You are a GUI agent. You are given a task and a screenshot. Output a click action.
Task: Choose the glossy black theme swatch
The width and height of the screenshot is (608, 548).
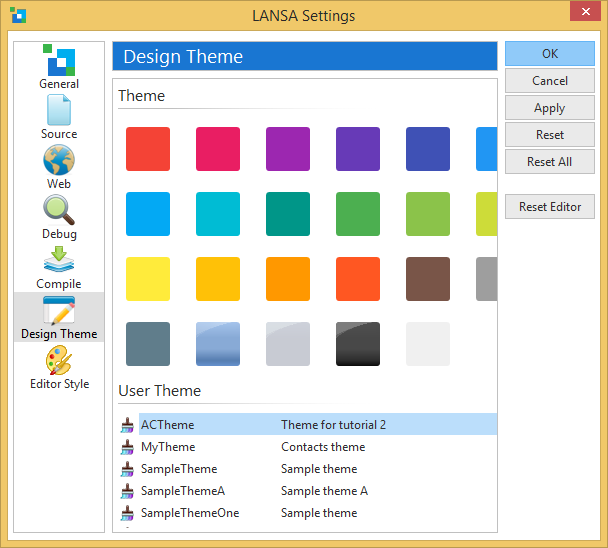coord(358,344)
